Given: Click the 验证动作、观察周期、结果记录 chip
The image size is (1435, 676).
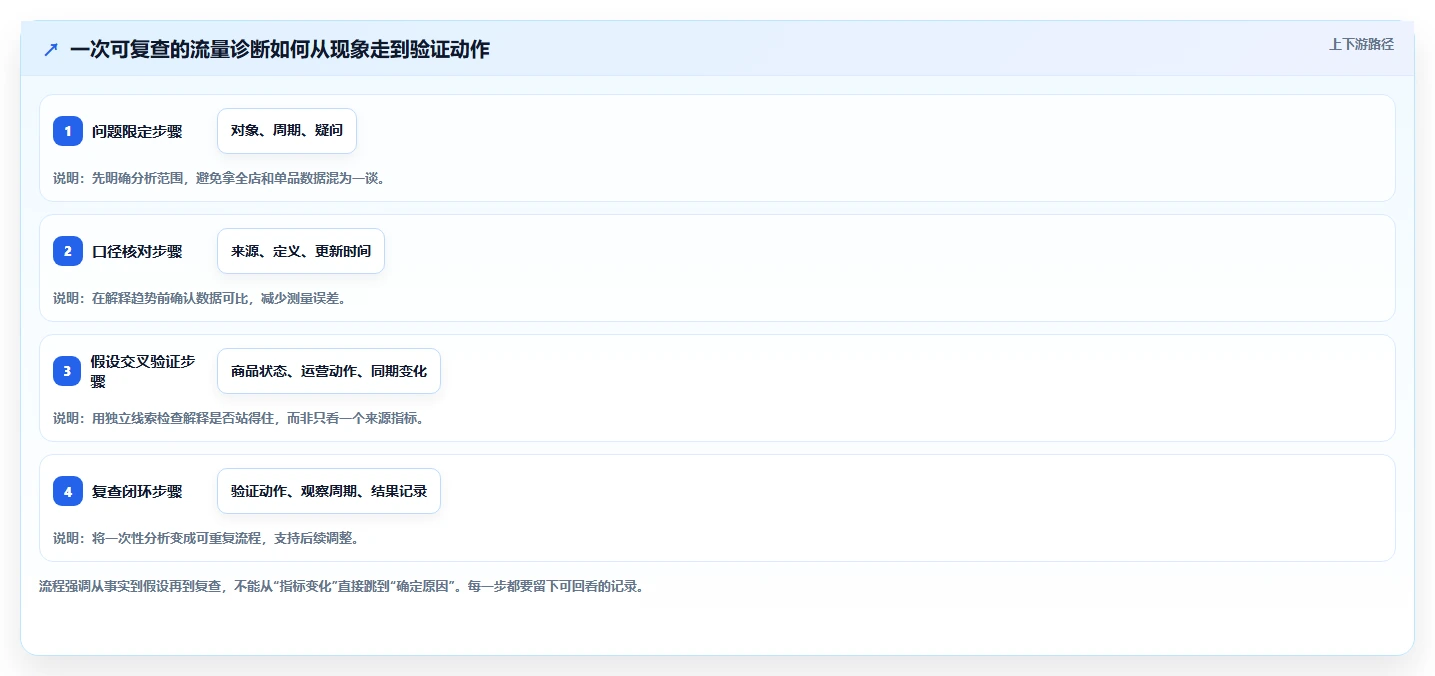Looking at the screenshot, I should click(x=329, y=491).
